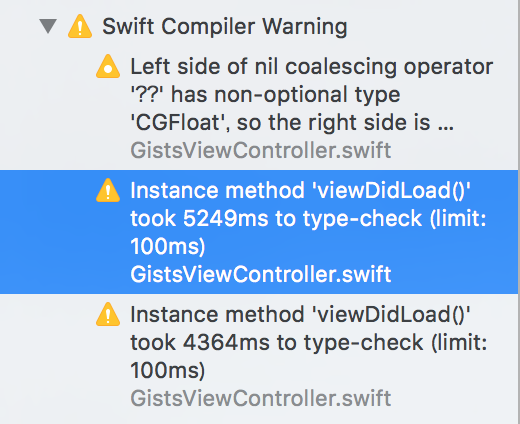Collapse the Swift Compiler Warning group triangle
Image resolution: width=520 pixels, height=424 pixels.
[48, 26]
